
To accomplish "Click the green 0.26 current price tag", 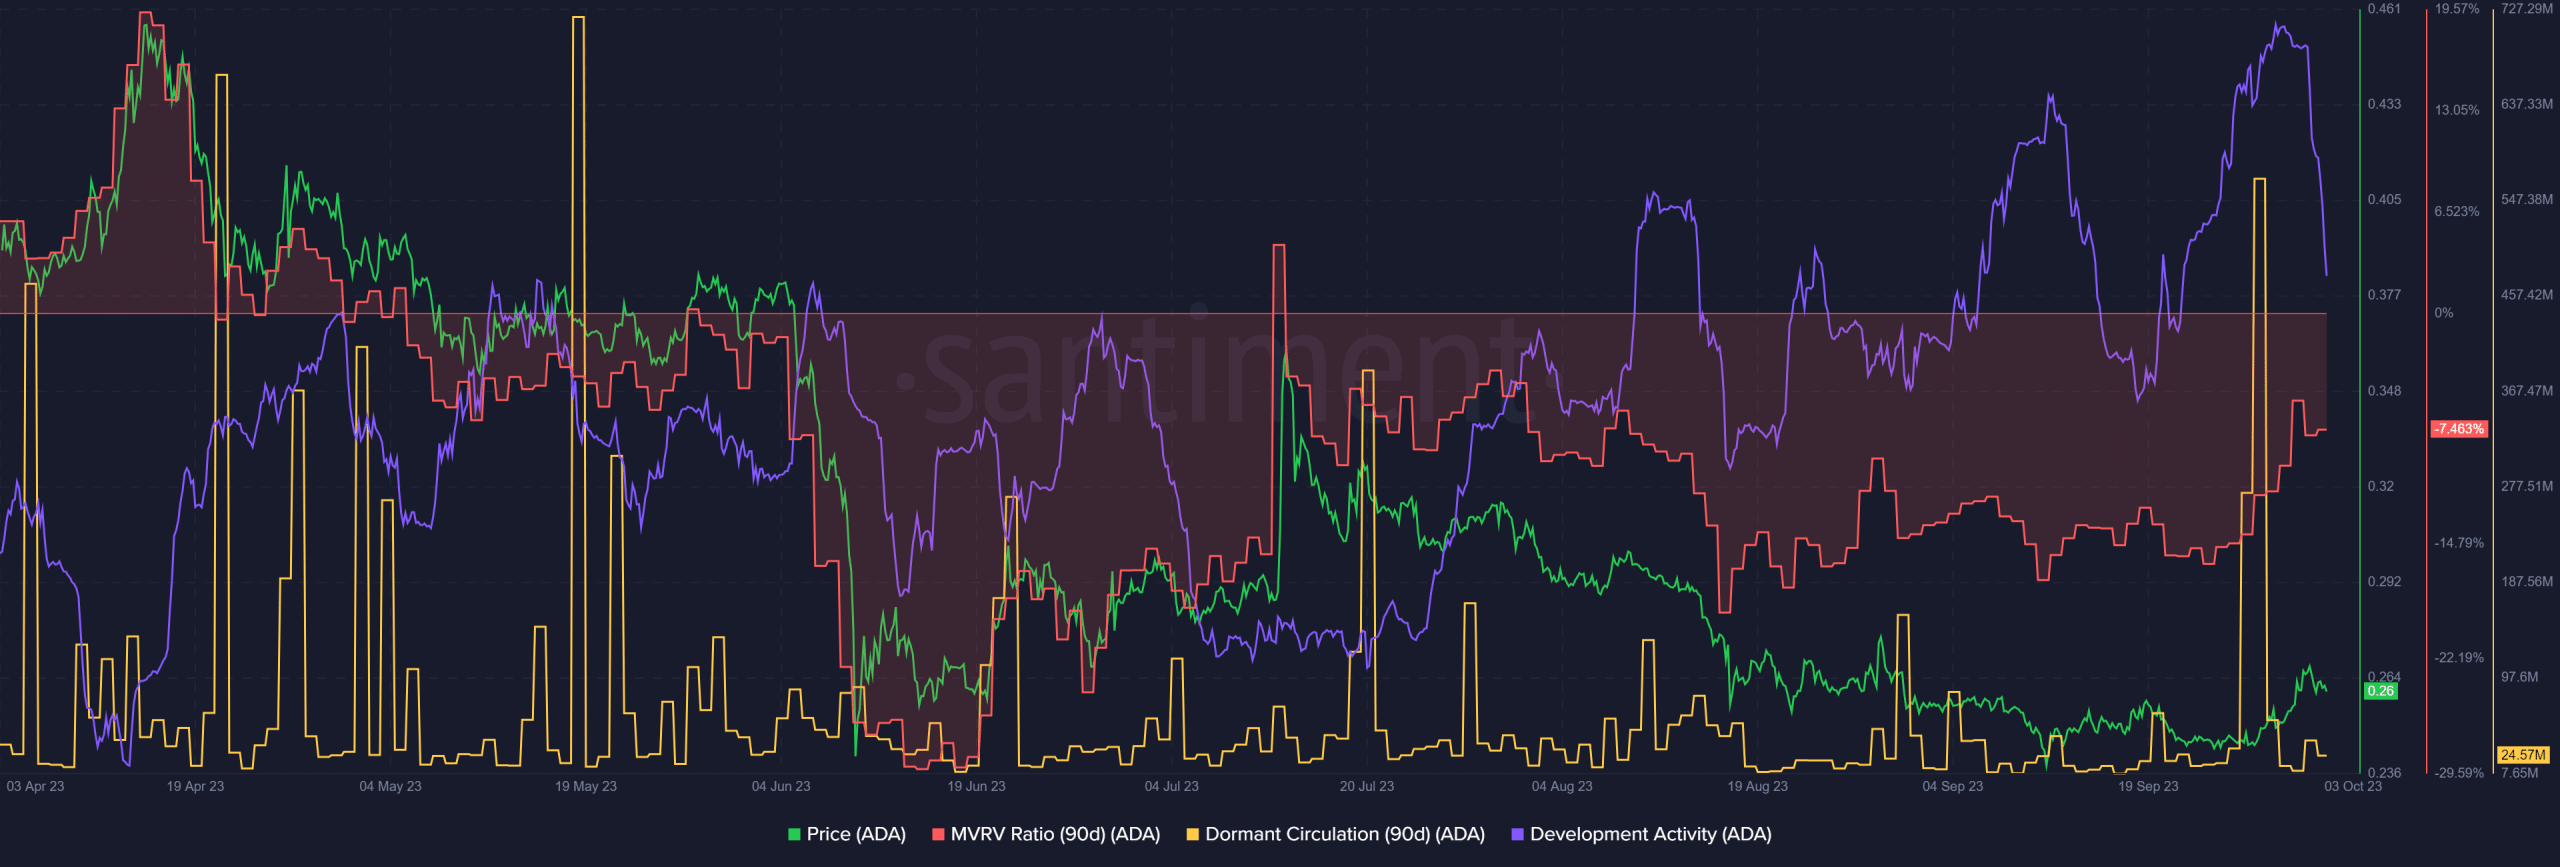I will [x=2381, y=691].
